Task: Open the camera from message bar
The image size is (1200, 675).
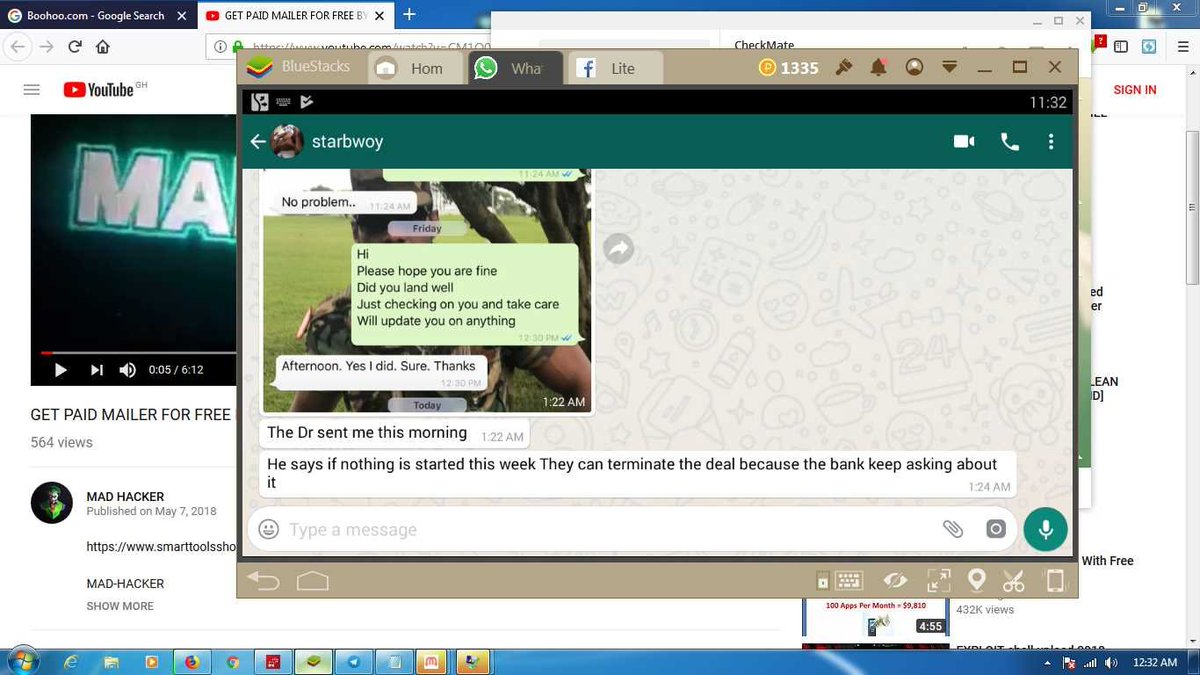Action: (996, 530)
